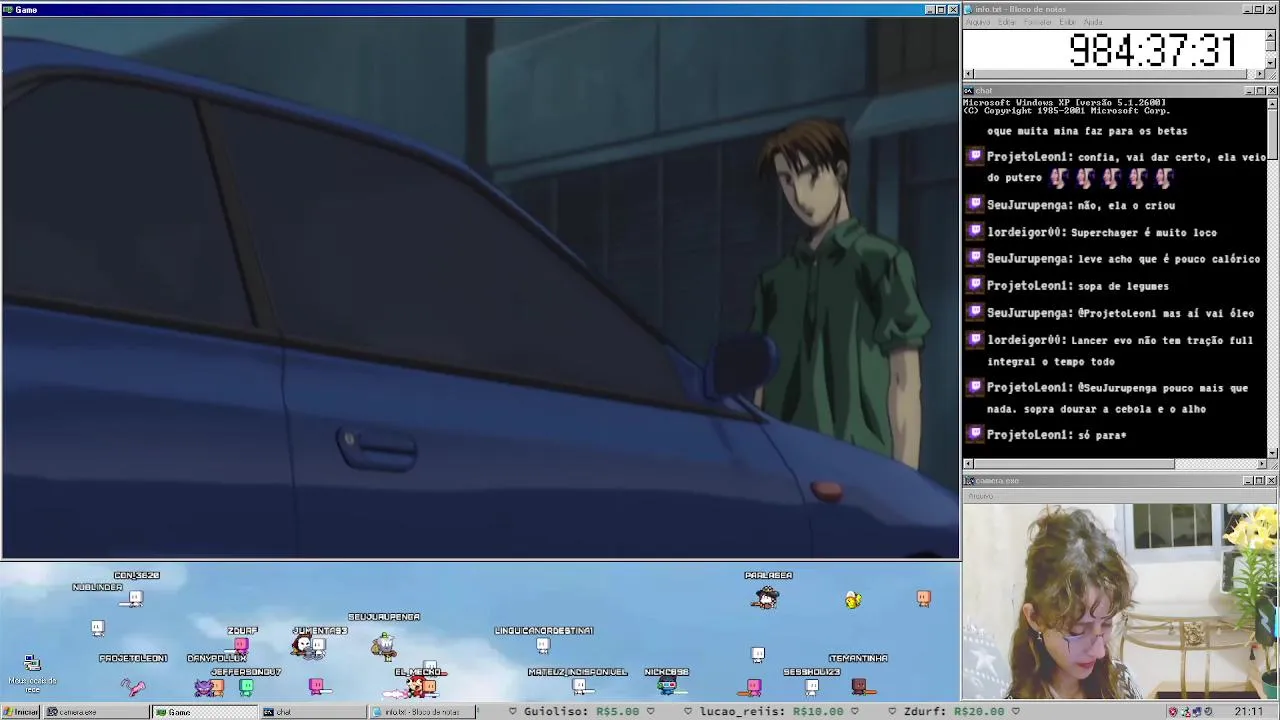Click the JUMENTA93 skull avatar
Image resolution: width=1280 pixels, height=720 pixels.
pyautogui.click(x=302, y=647)
